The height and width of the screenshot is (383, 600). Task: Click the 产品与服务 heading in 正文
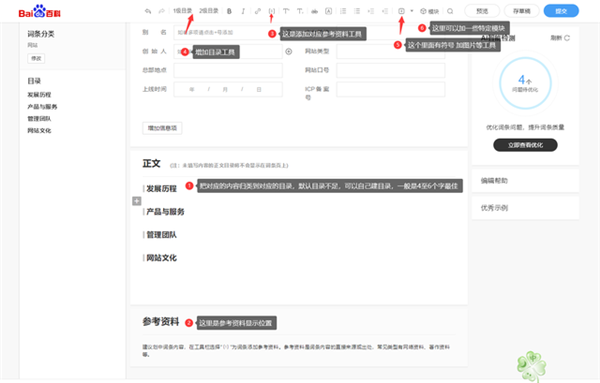click(x=165, y=212)
